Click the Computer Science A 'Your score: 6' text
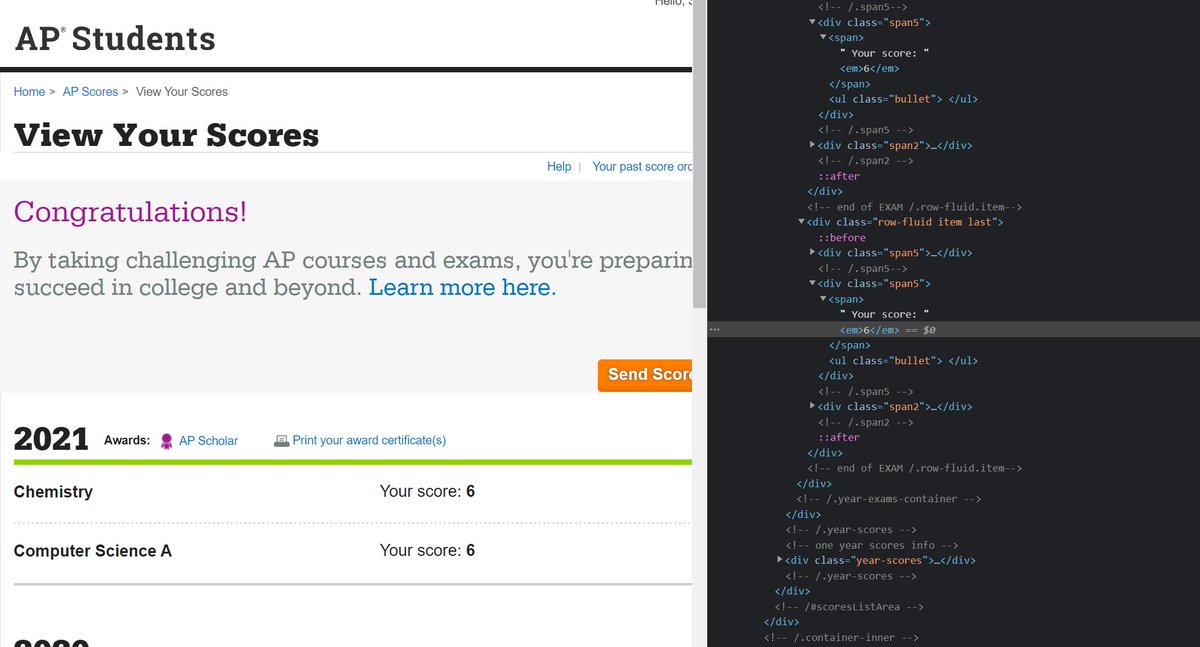The height and width of the screenshot is (647, 1200). [427, 551]
